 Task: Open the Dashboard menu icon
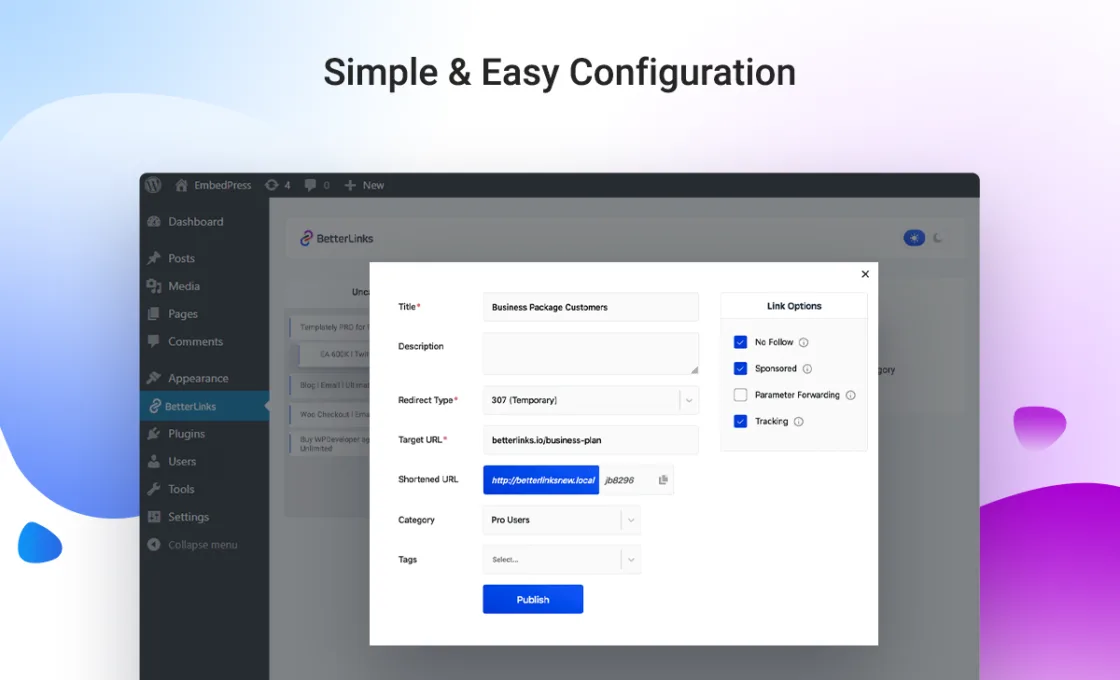154,221
